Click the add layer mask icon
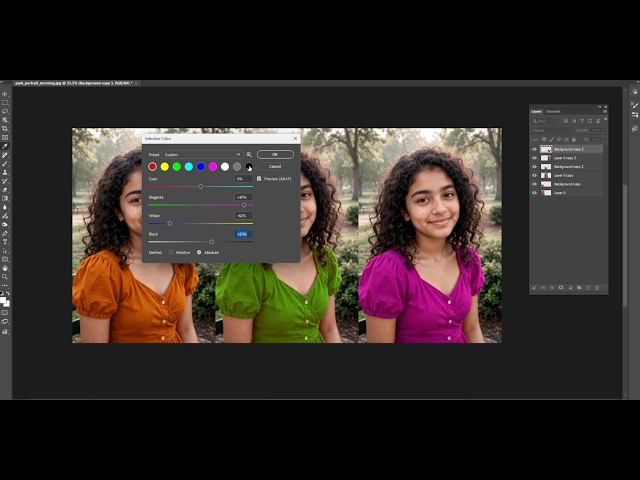The image size is (640, 480). coord(561,288)
